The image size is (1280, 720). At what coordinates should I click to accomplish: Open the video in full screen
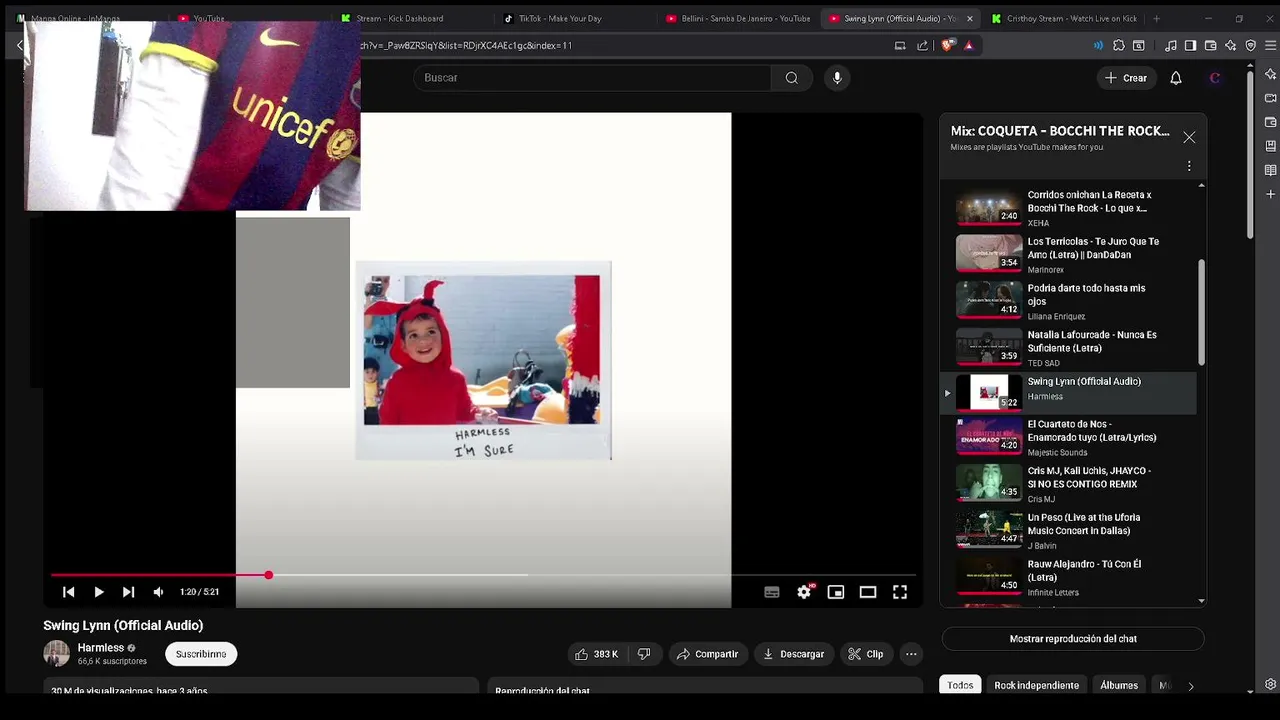(x=900, y=592)
